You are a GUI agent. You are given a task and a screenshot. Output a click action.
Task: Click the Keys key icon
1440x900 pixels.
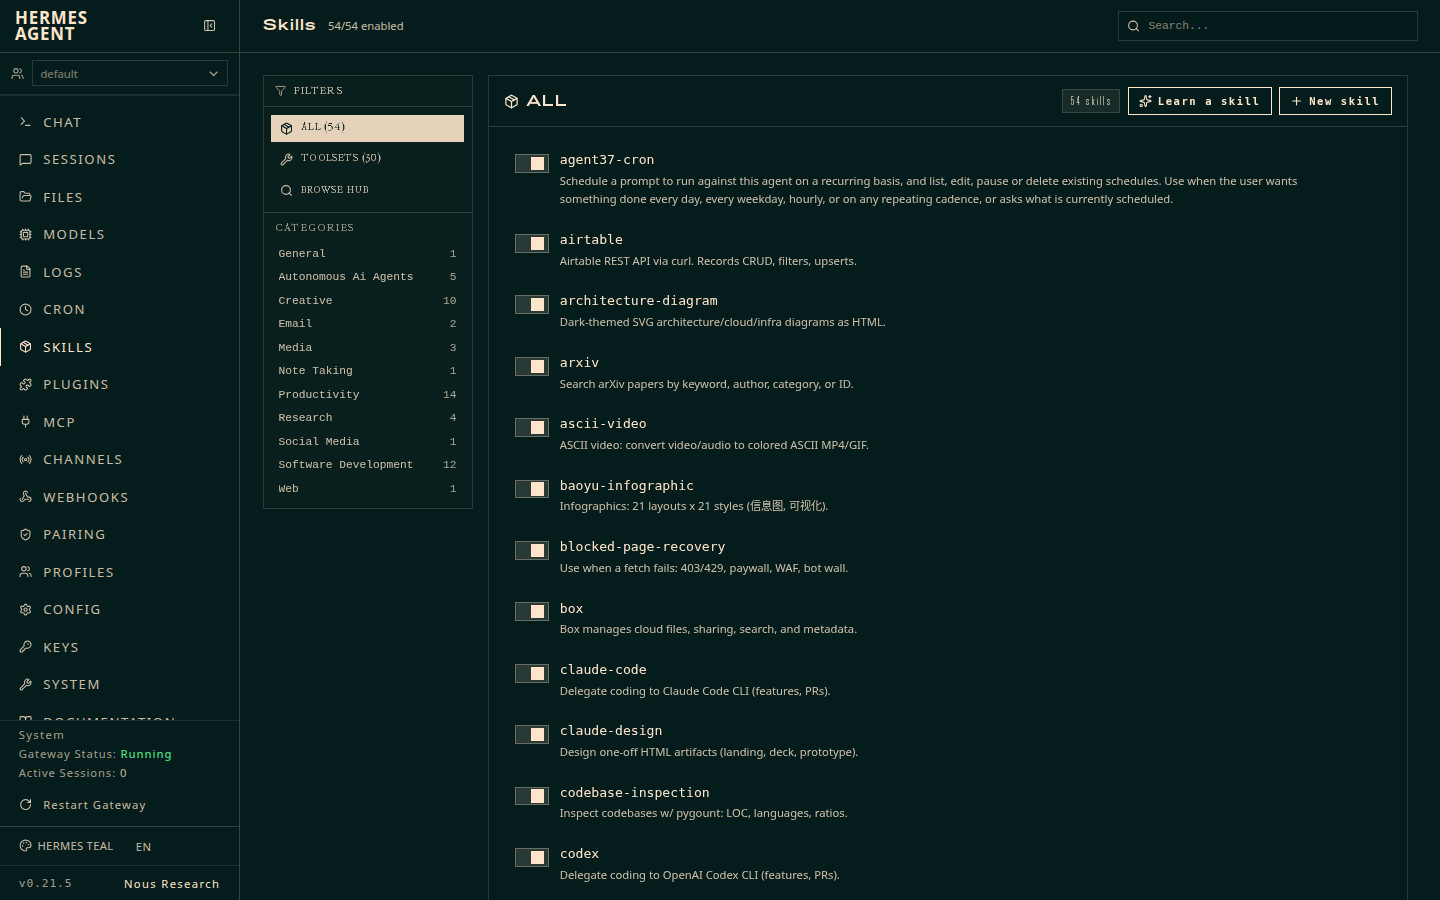(x=26, y=647)
